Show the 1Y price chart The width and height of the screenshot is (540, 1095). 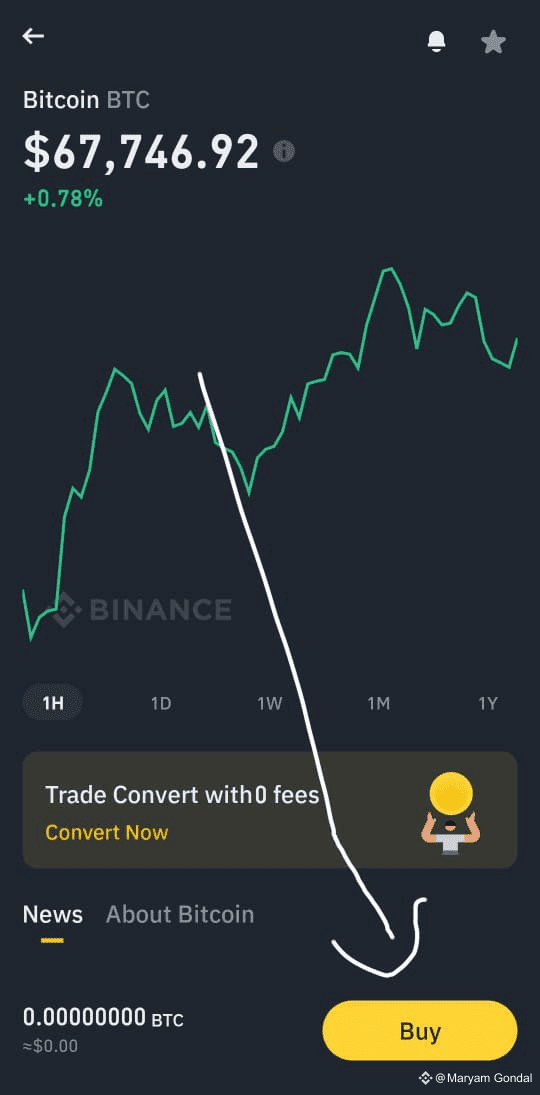click(x=488, y=703)
